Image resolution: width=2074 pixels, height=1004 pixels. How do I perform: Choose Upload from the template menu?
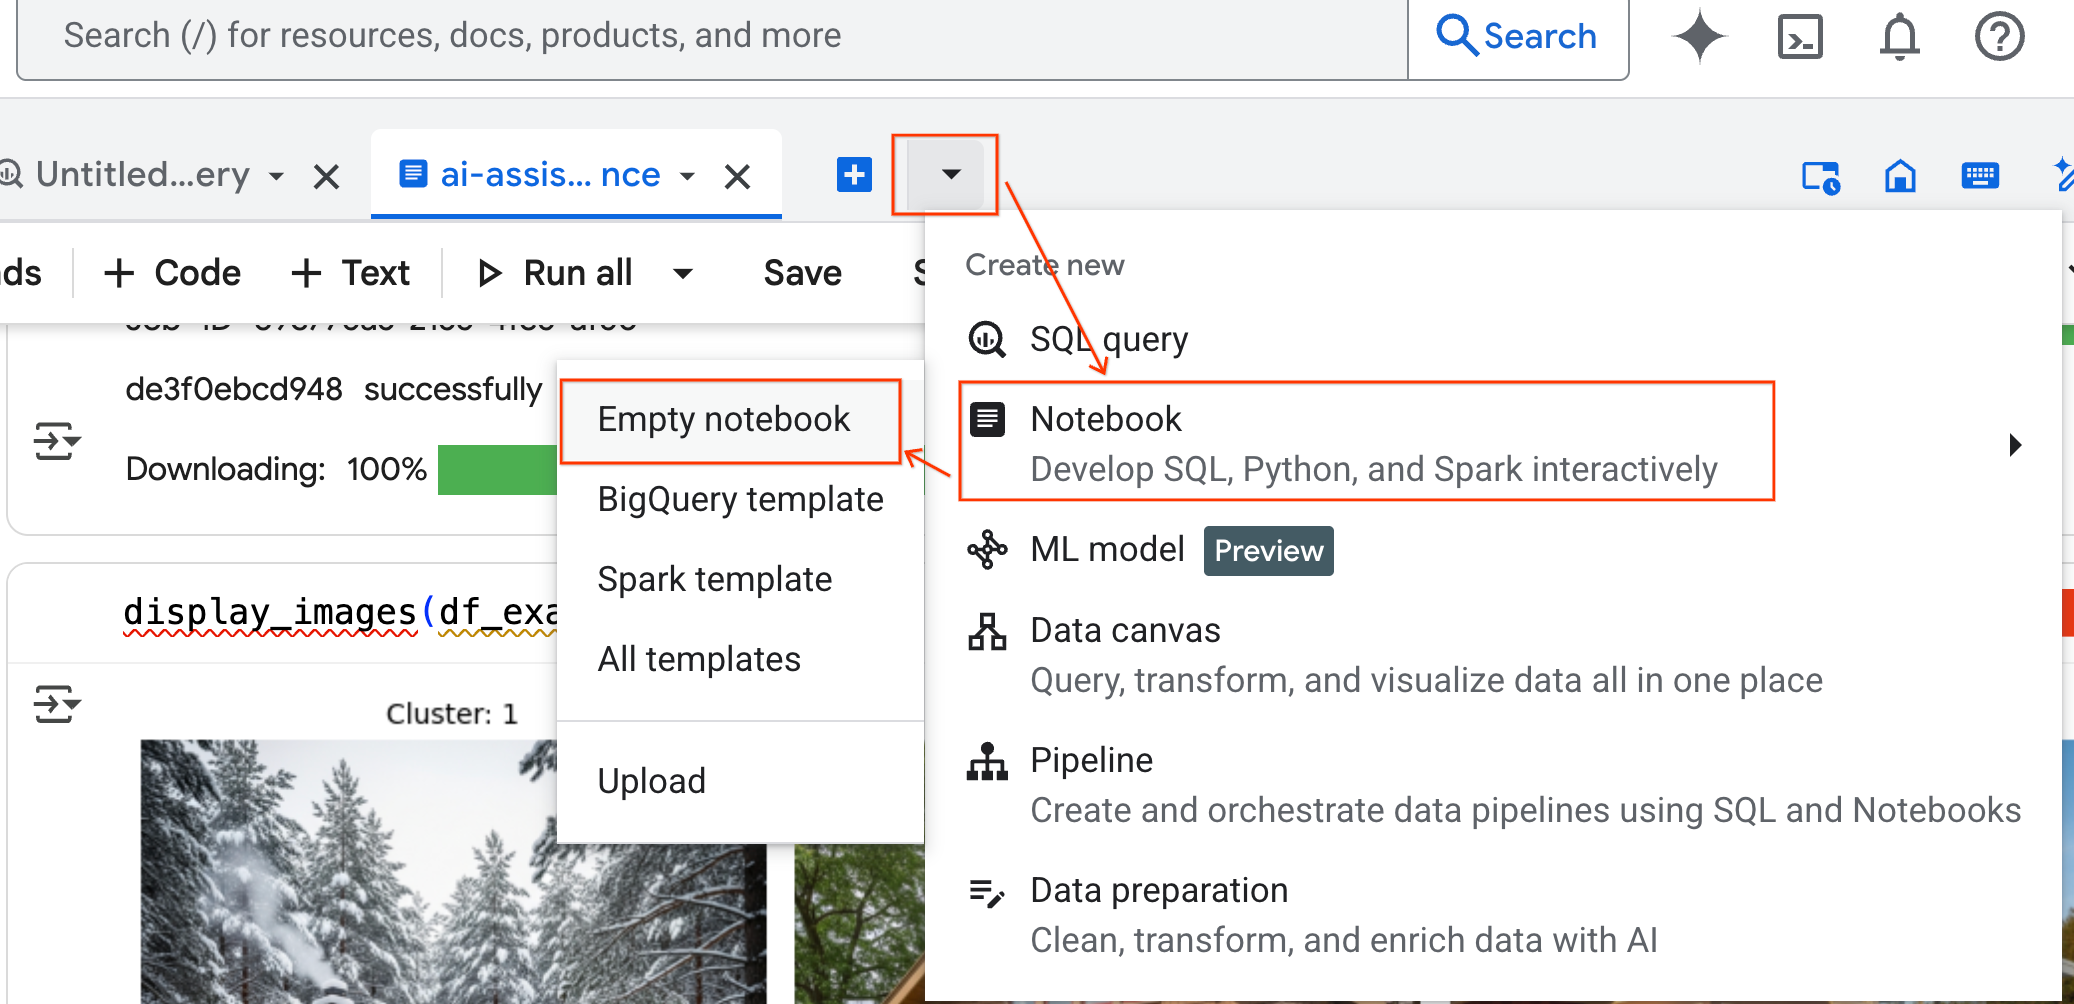[x=652, y=781]
